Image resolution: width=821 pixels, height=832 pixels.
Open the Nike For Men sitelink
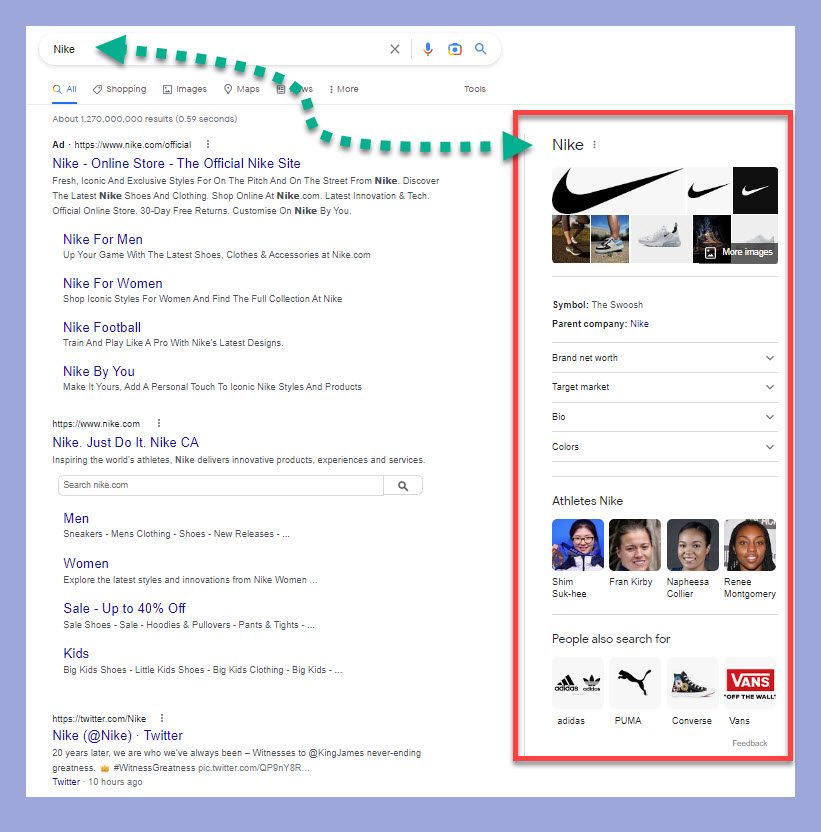pyautogui.click(x=102, y=239)
